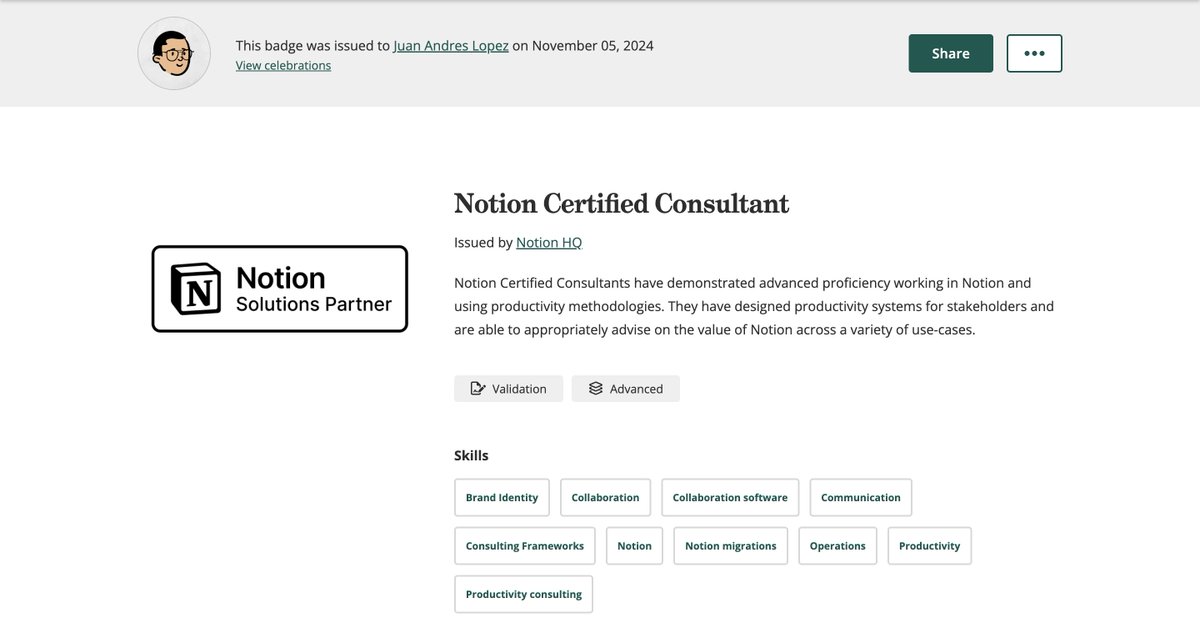The image size is (1200, 638).
Task: Open the Notion HQ issuer link
Action: click(x=549, y=242)
